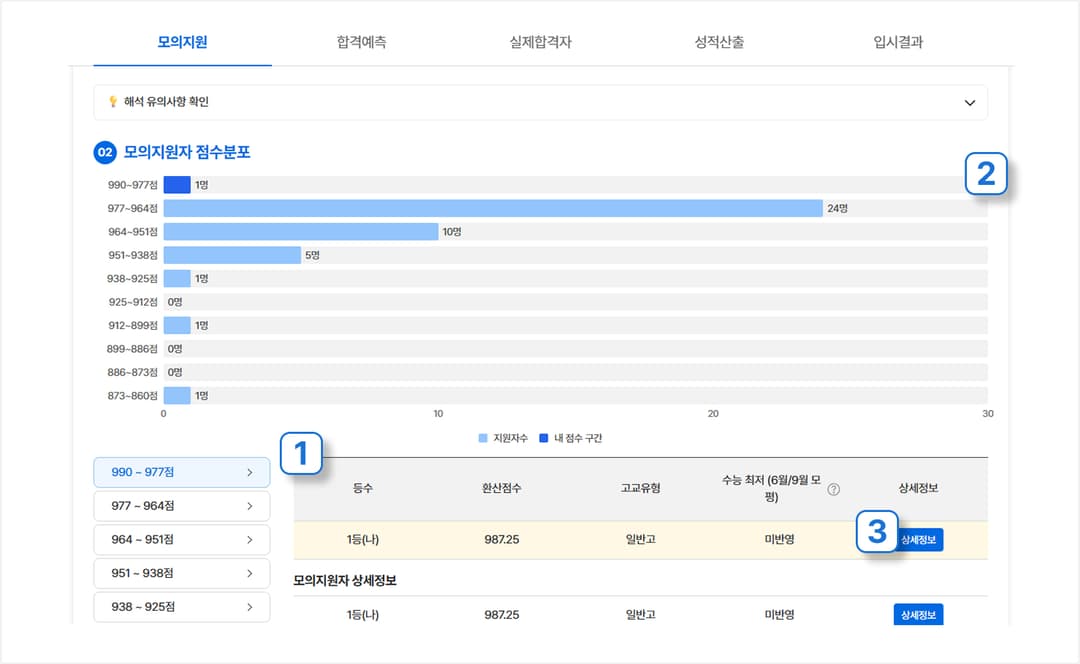1080x664 pixels.
Task: Click the 912~899점 bar in chart
Action: tap(177, 325)
